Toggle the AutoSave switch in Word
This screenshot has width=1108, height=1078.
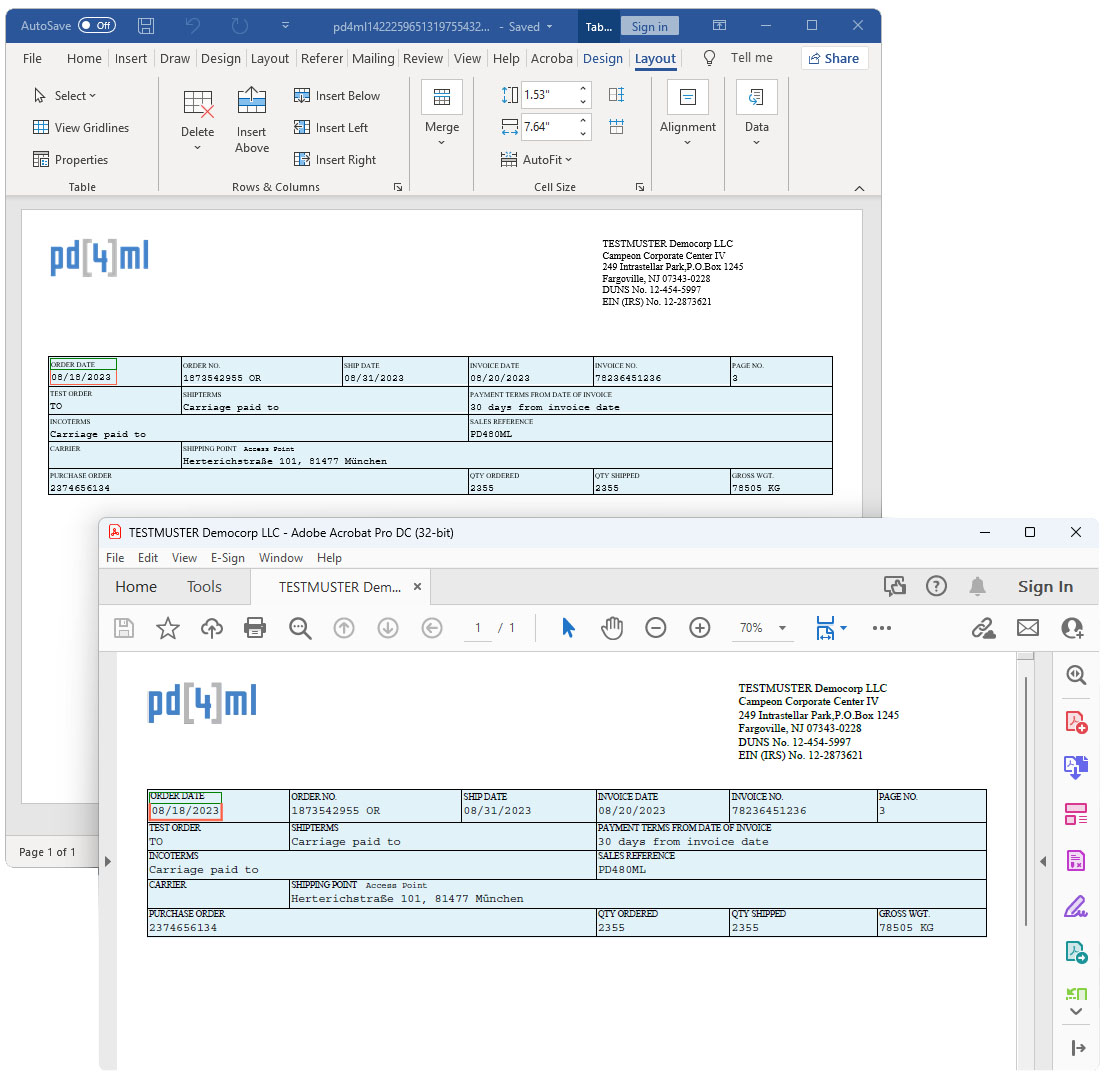pyautogui.click(x=97, y=26)
